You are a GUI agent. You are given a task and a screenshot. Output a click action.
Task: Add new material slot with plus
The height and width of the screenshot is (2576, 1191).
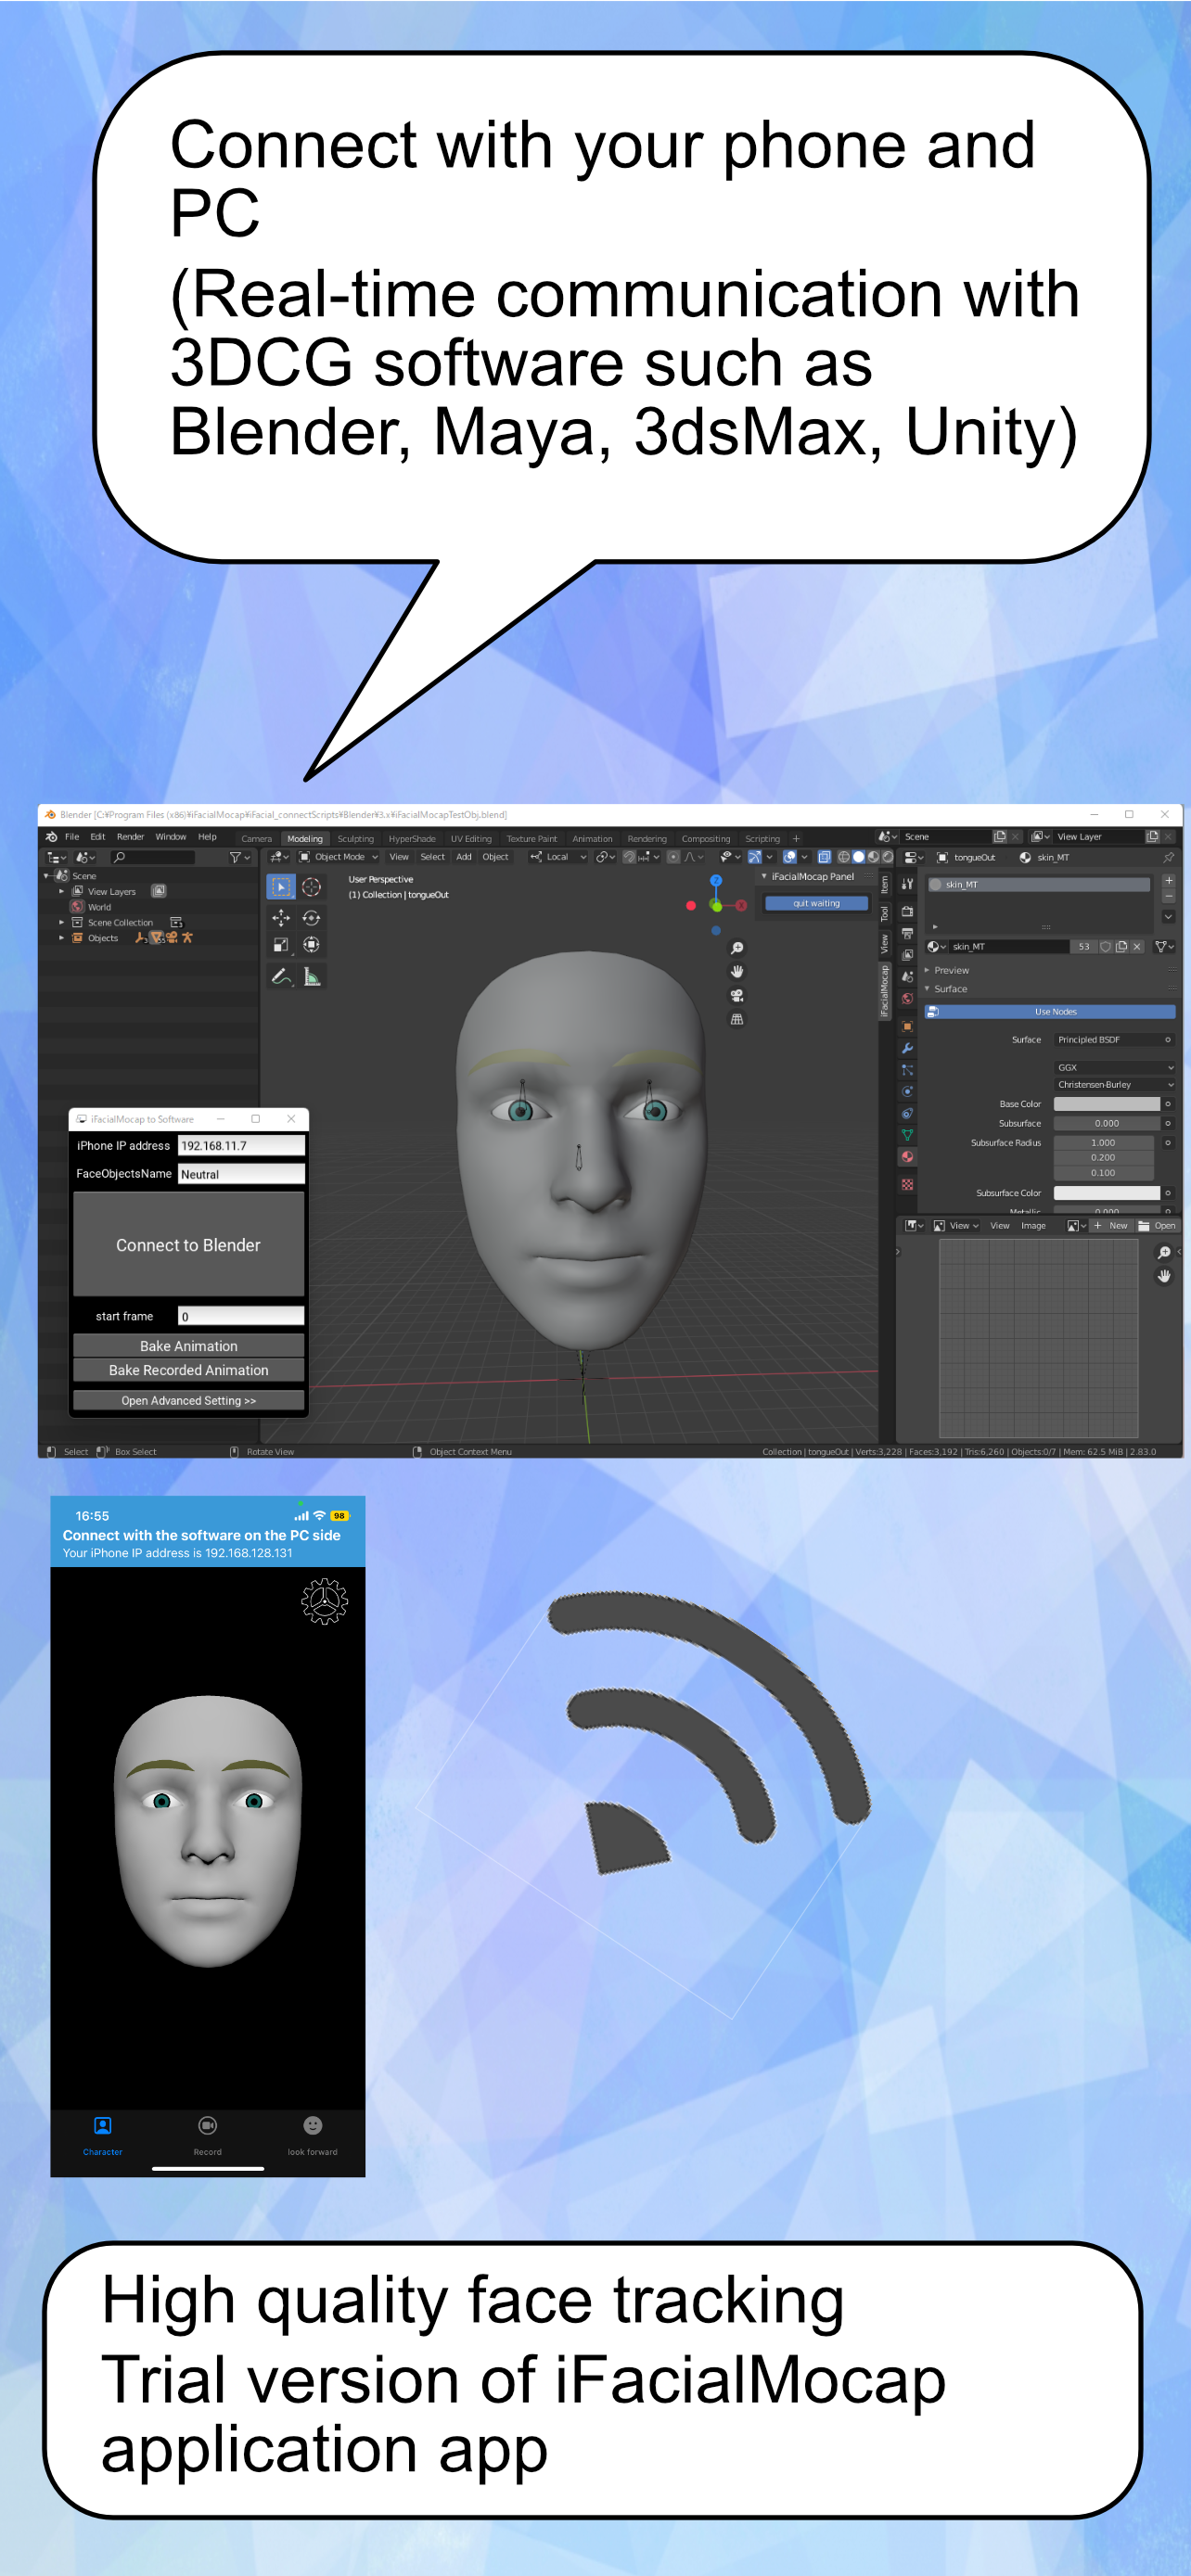(1168, 881)
